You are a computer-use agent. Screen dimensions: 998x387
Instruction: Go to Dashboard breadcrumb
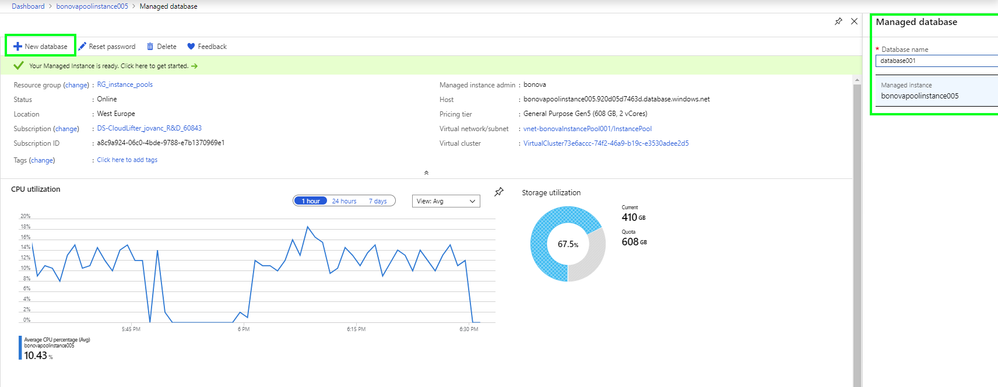click(29, 6)
